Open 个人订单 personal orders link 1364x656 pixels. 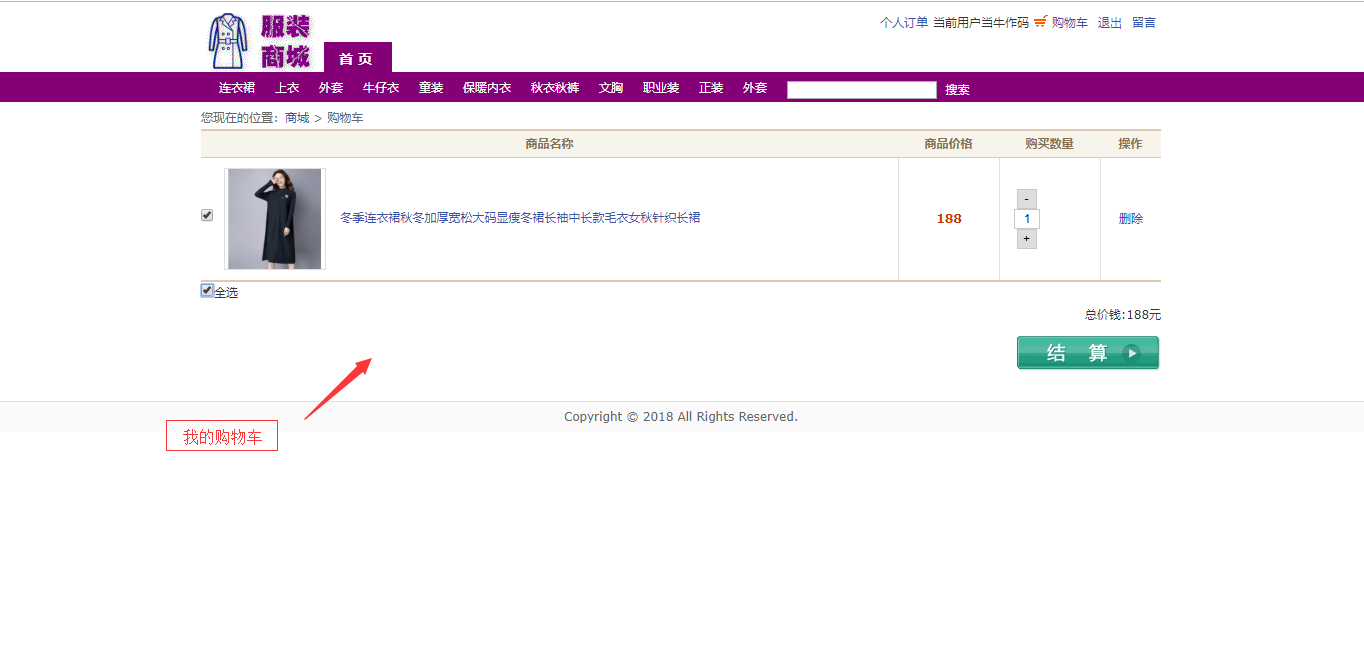pos(903,22)
